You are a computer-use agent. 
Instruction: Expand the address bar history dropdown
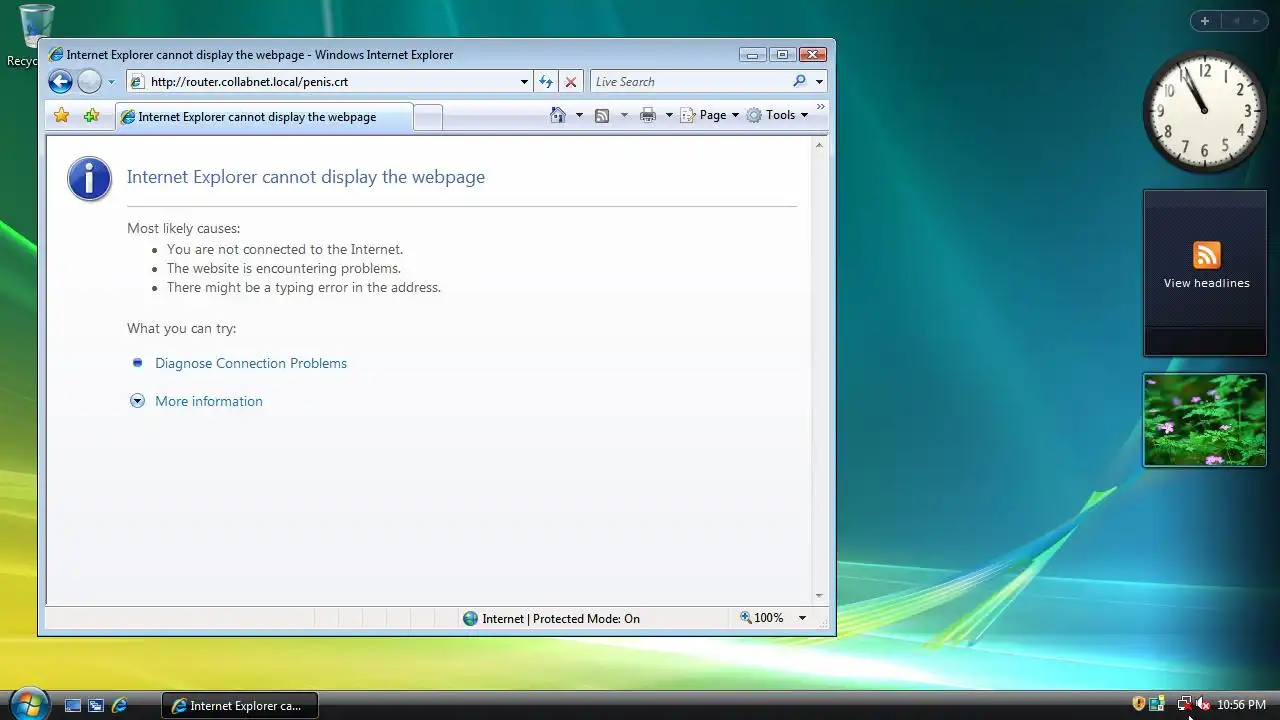point(524,82)
